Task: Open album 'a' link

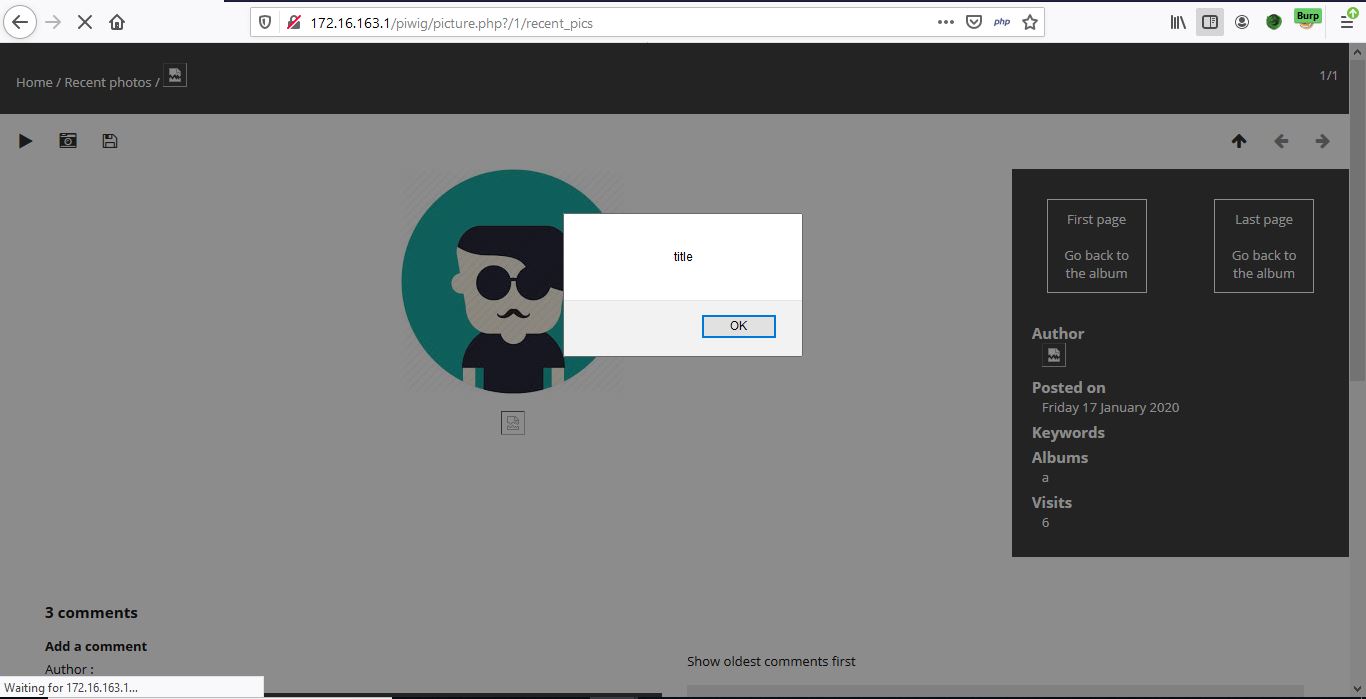Action: click(1045, 477)
